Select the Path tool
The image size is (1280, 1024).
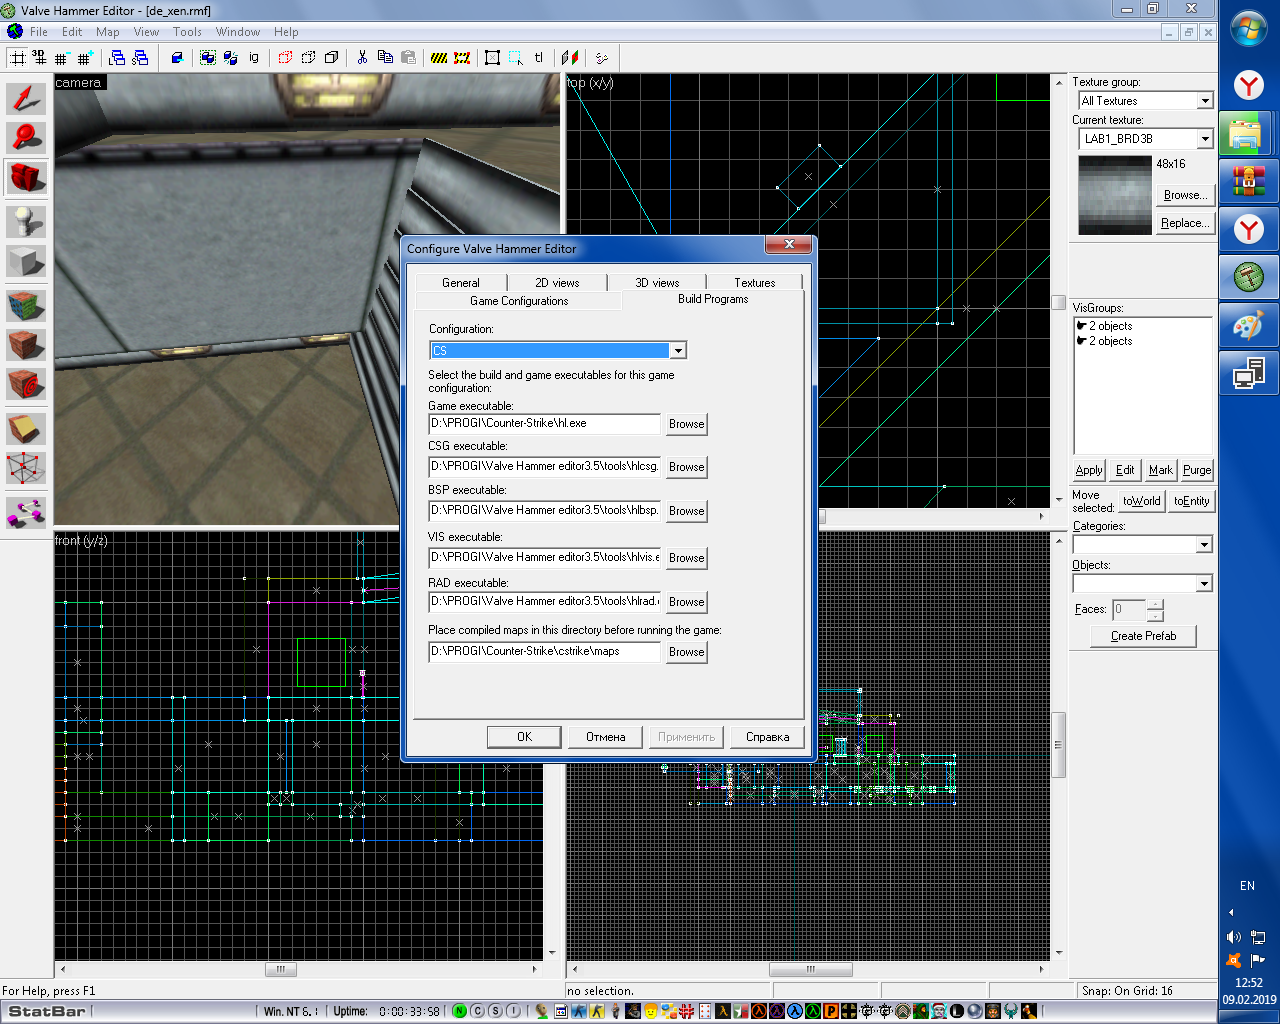tap(26, 512)
